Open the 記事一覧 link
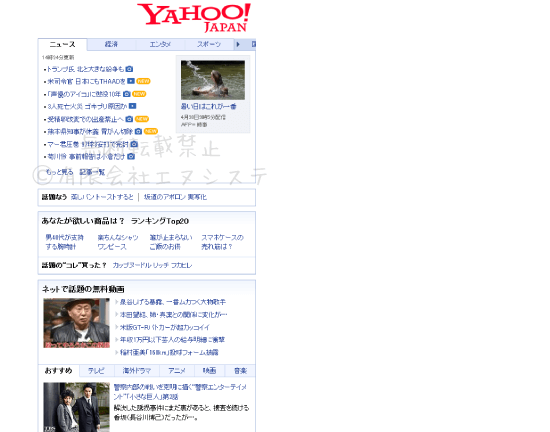 (x=92, y=172)
